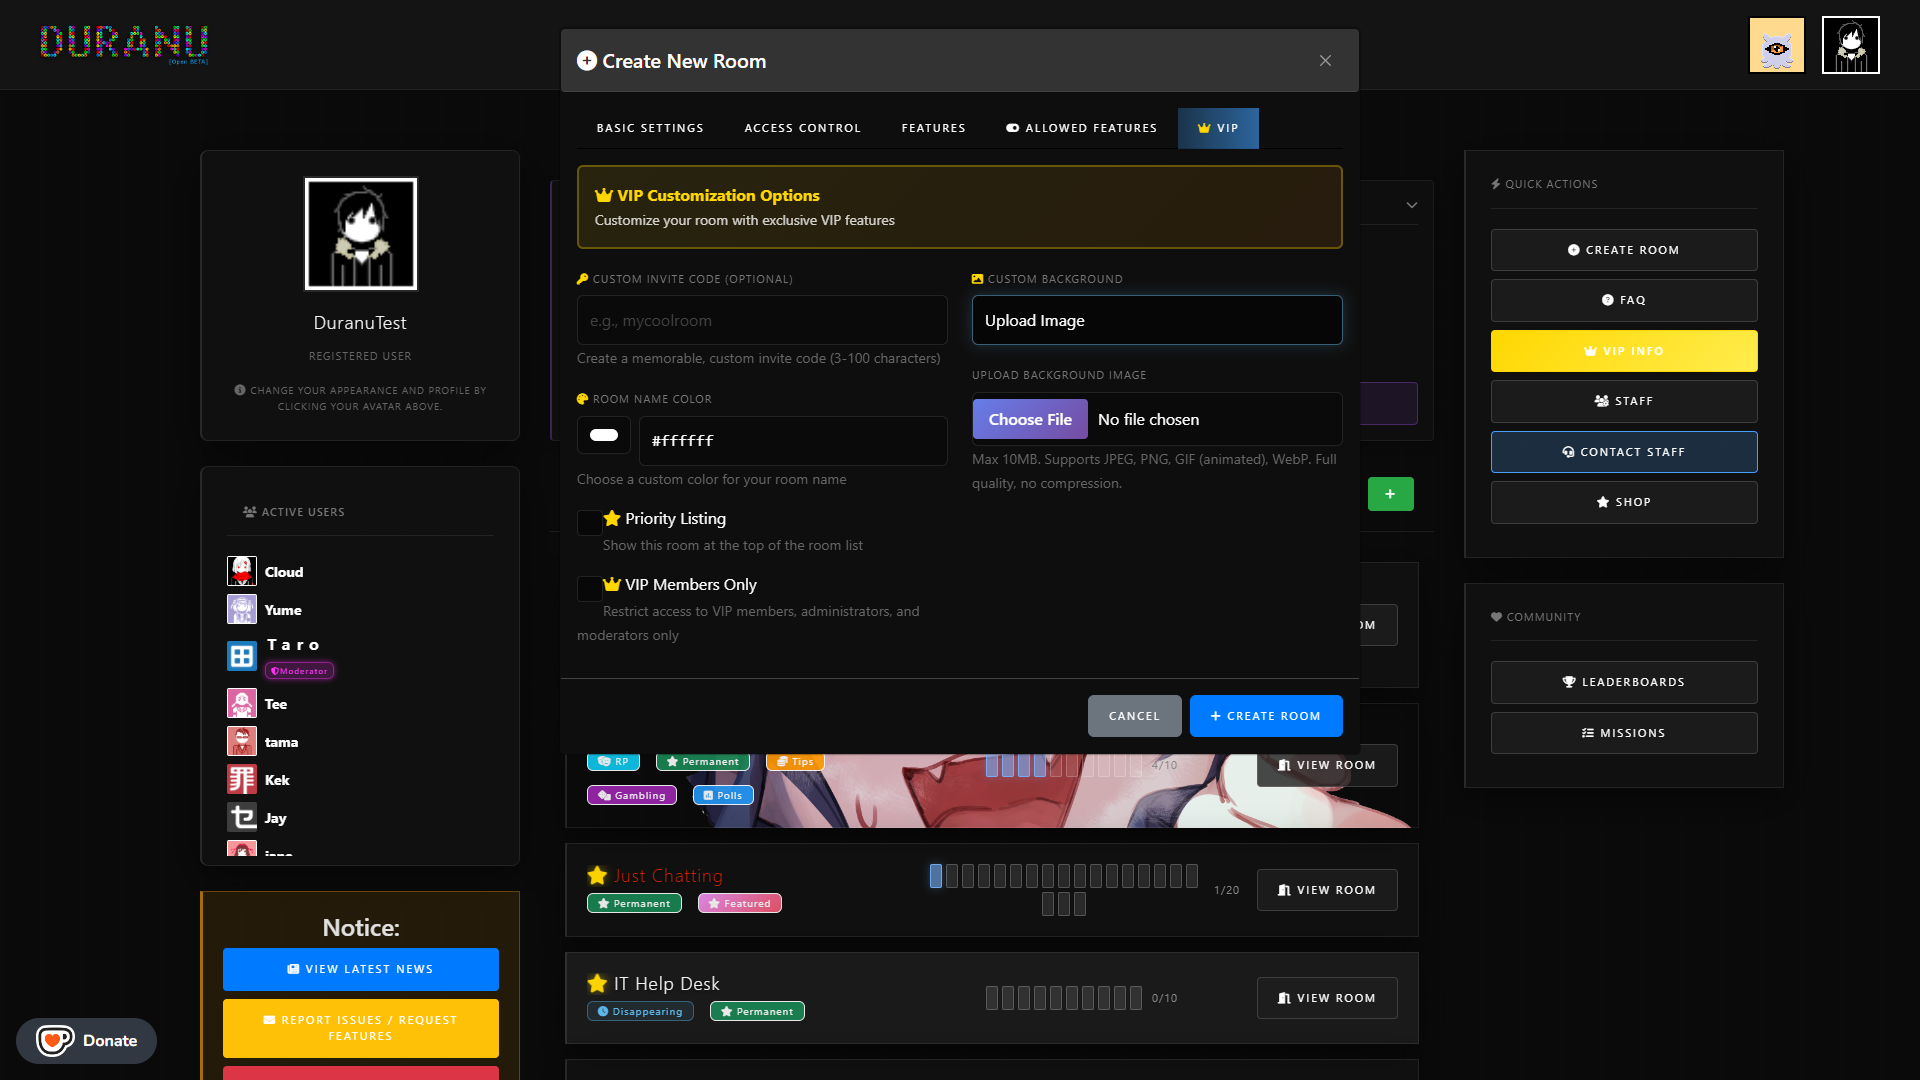Switch to the Access Control tab
The height and width of the screenshot is (1080, 1920).
[x=802, y=128]
